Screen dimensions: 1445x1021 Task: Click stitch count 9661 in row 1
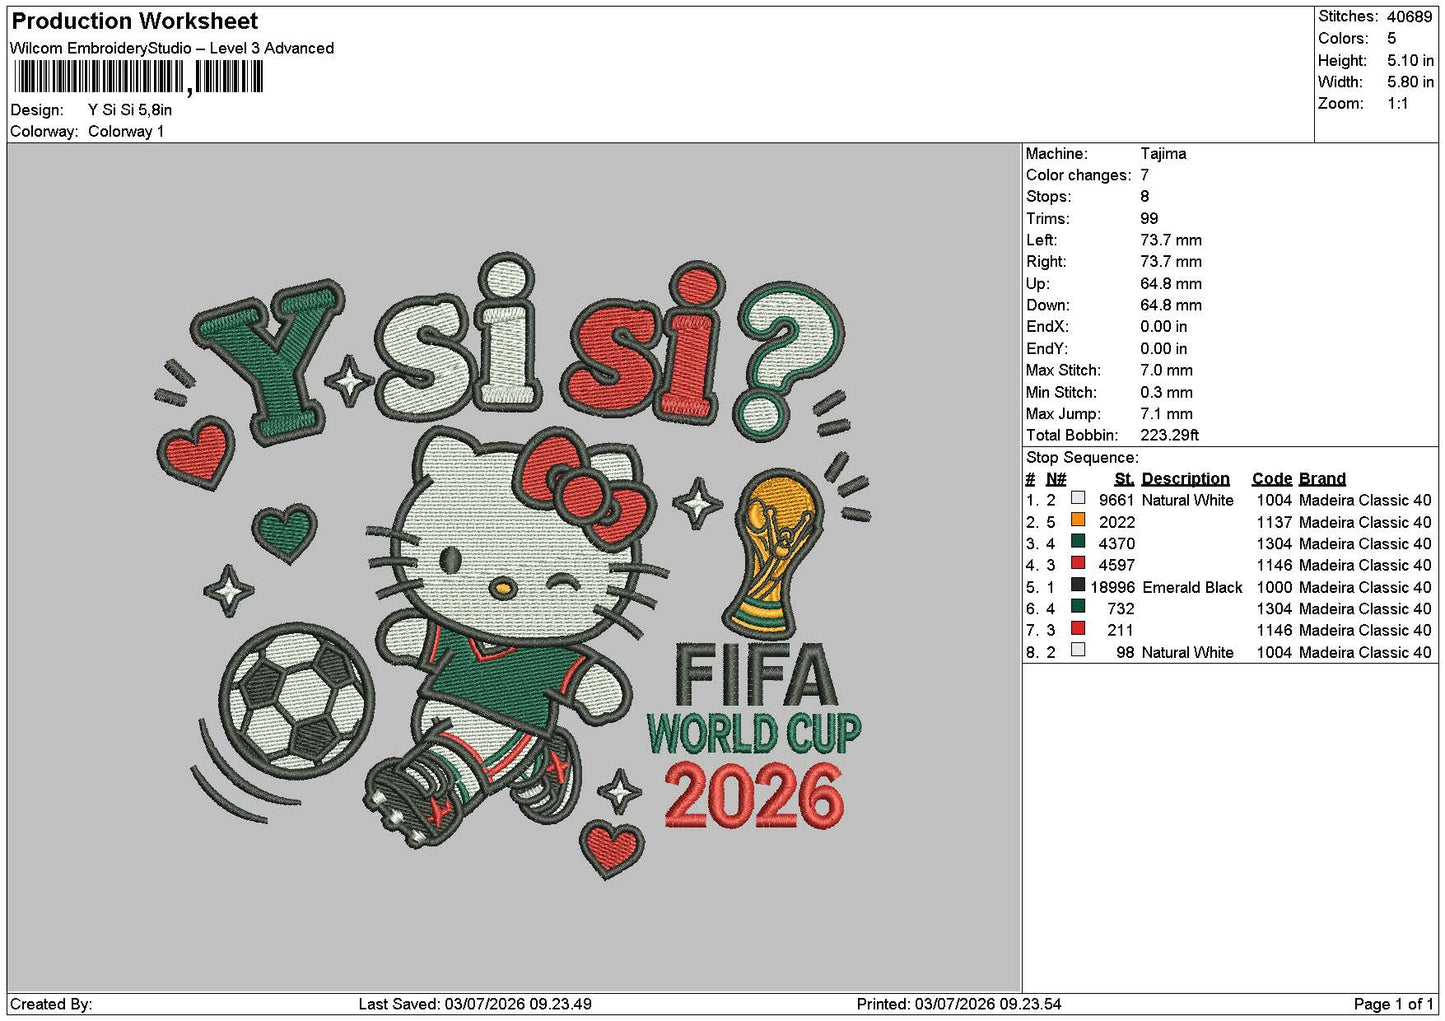1117,500
